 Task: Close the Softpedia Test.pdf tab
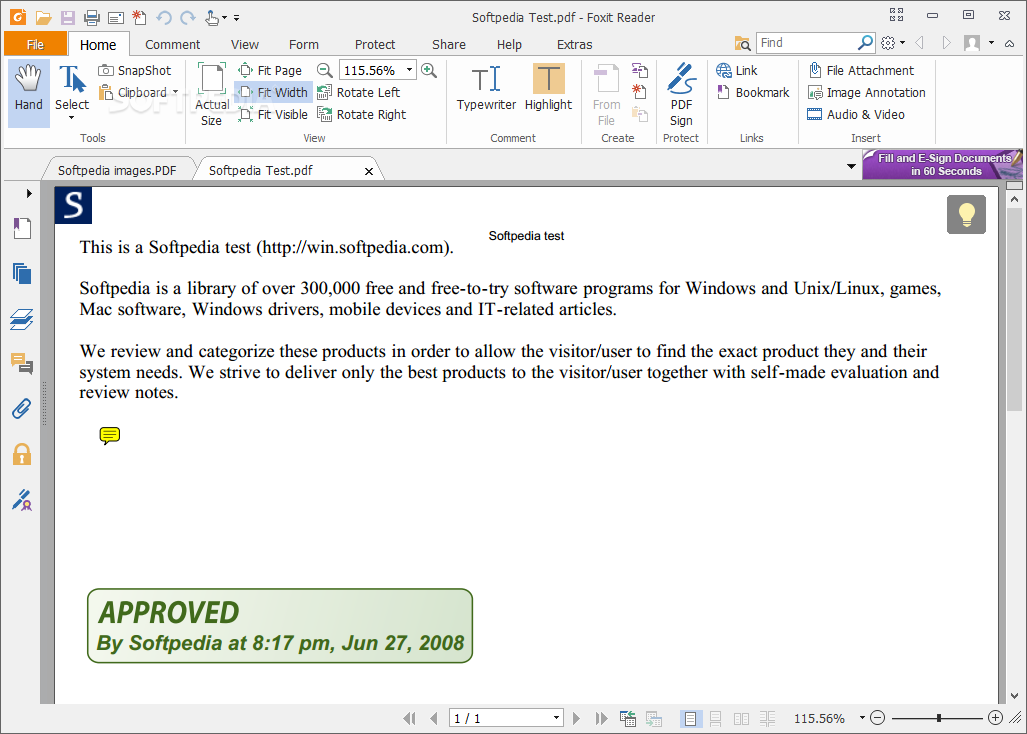tap(369, 171)
